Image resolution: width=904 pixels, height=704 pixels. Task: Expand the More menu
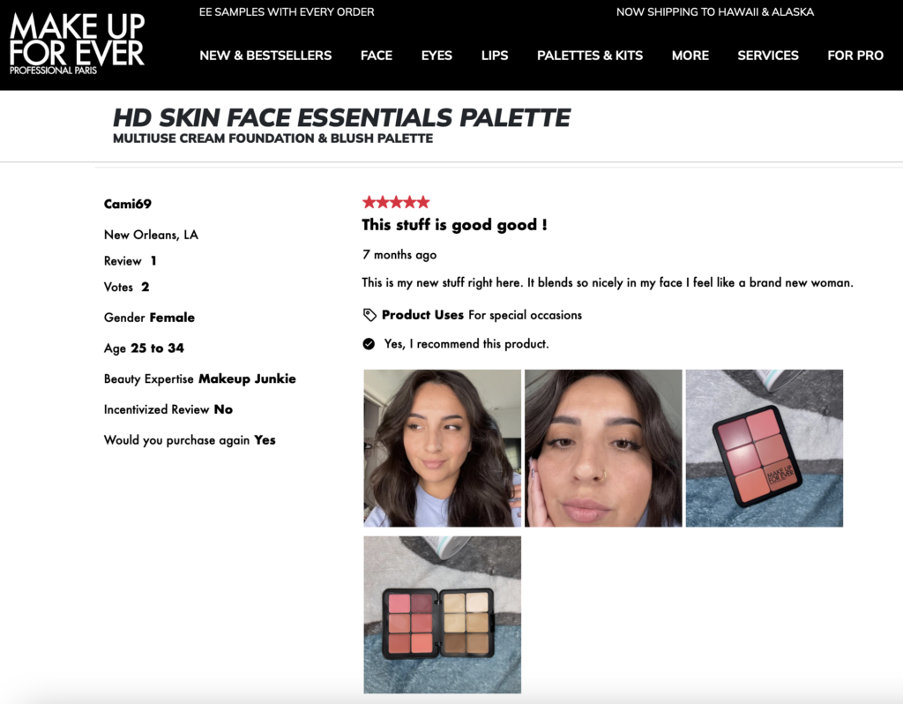[690, 55]
